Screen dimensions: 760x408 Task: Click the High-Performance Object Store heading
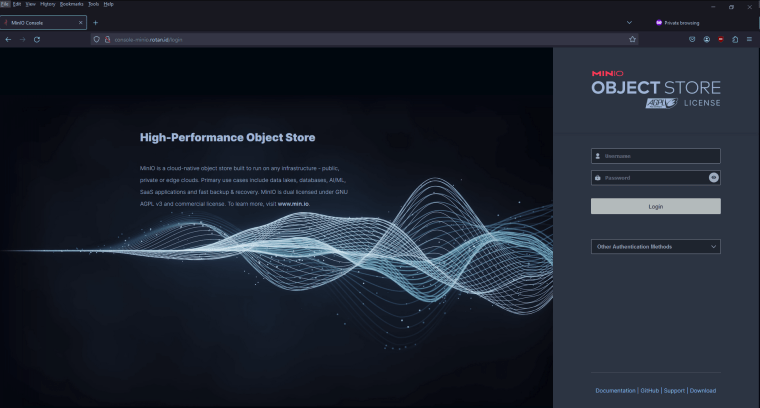click(227, 138)
